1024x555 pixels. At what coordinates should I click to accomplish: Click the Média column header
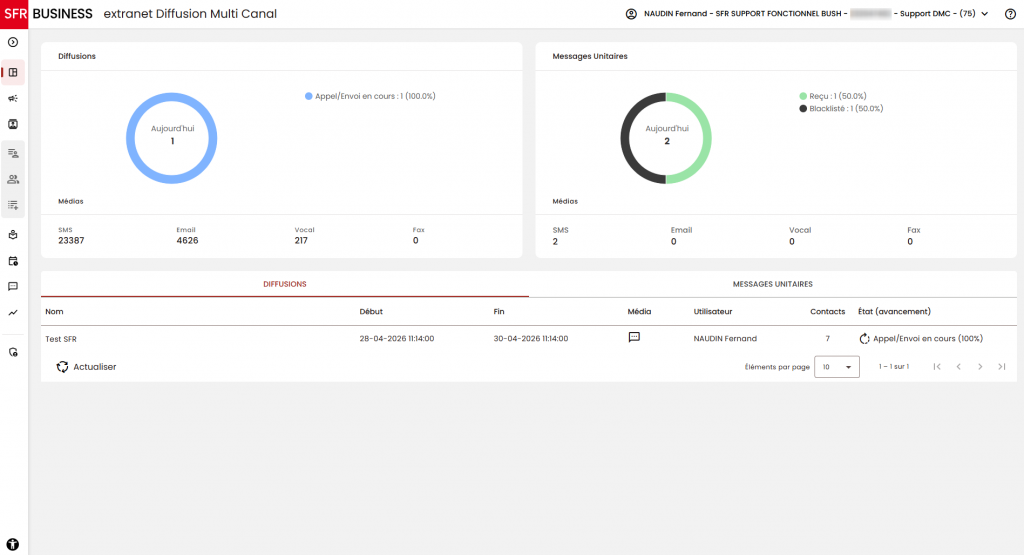[x=639, y=311]
